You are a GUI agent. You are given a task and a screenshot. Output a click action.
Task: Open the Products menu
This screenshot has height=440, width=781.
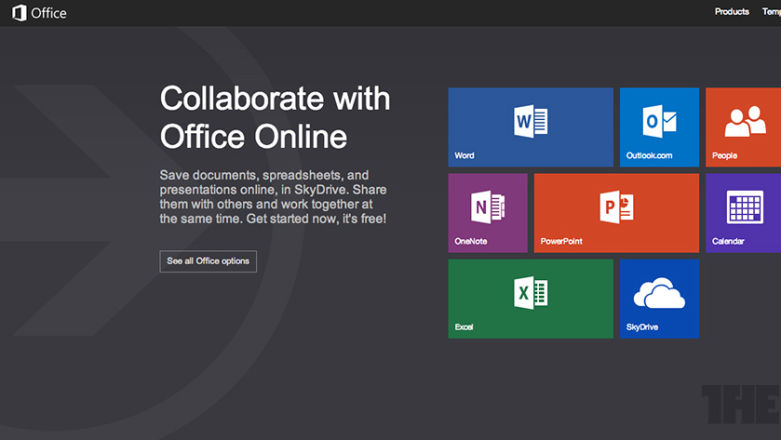(x=732, y=11)
